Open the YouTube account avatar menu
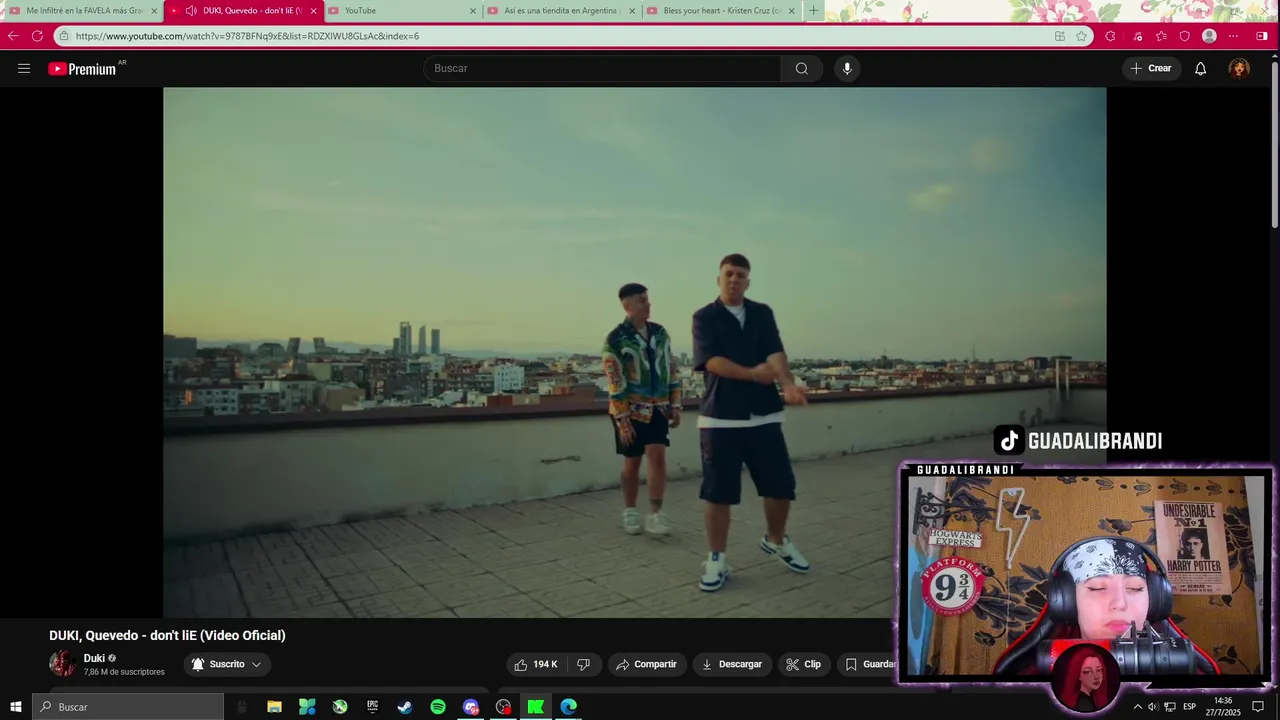 pos(1239,68)
